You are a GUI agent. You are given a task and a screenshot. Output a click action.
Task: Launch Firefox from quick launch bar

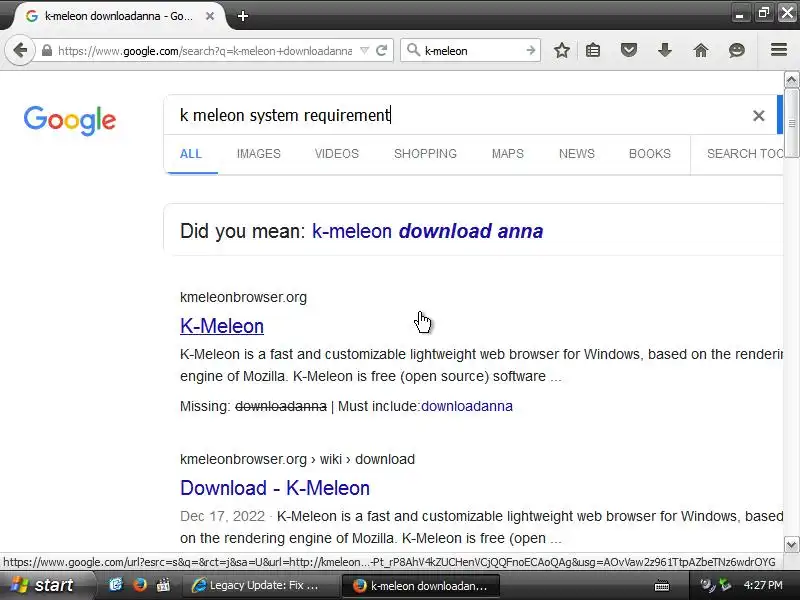click(x=139, y=585)
